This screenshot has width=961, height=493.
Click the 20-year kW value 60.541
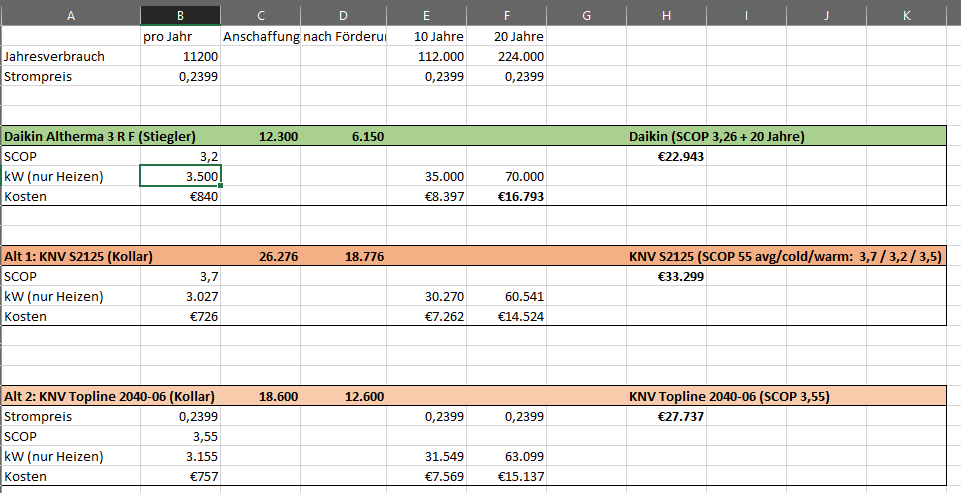[506, 296]
